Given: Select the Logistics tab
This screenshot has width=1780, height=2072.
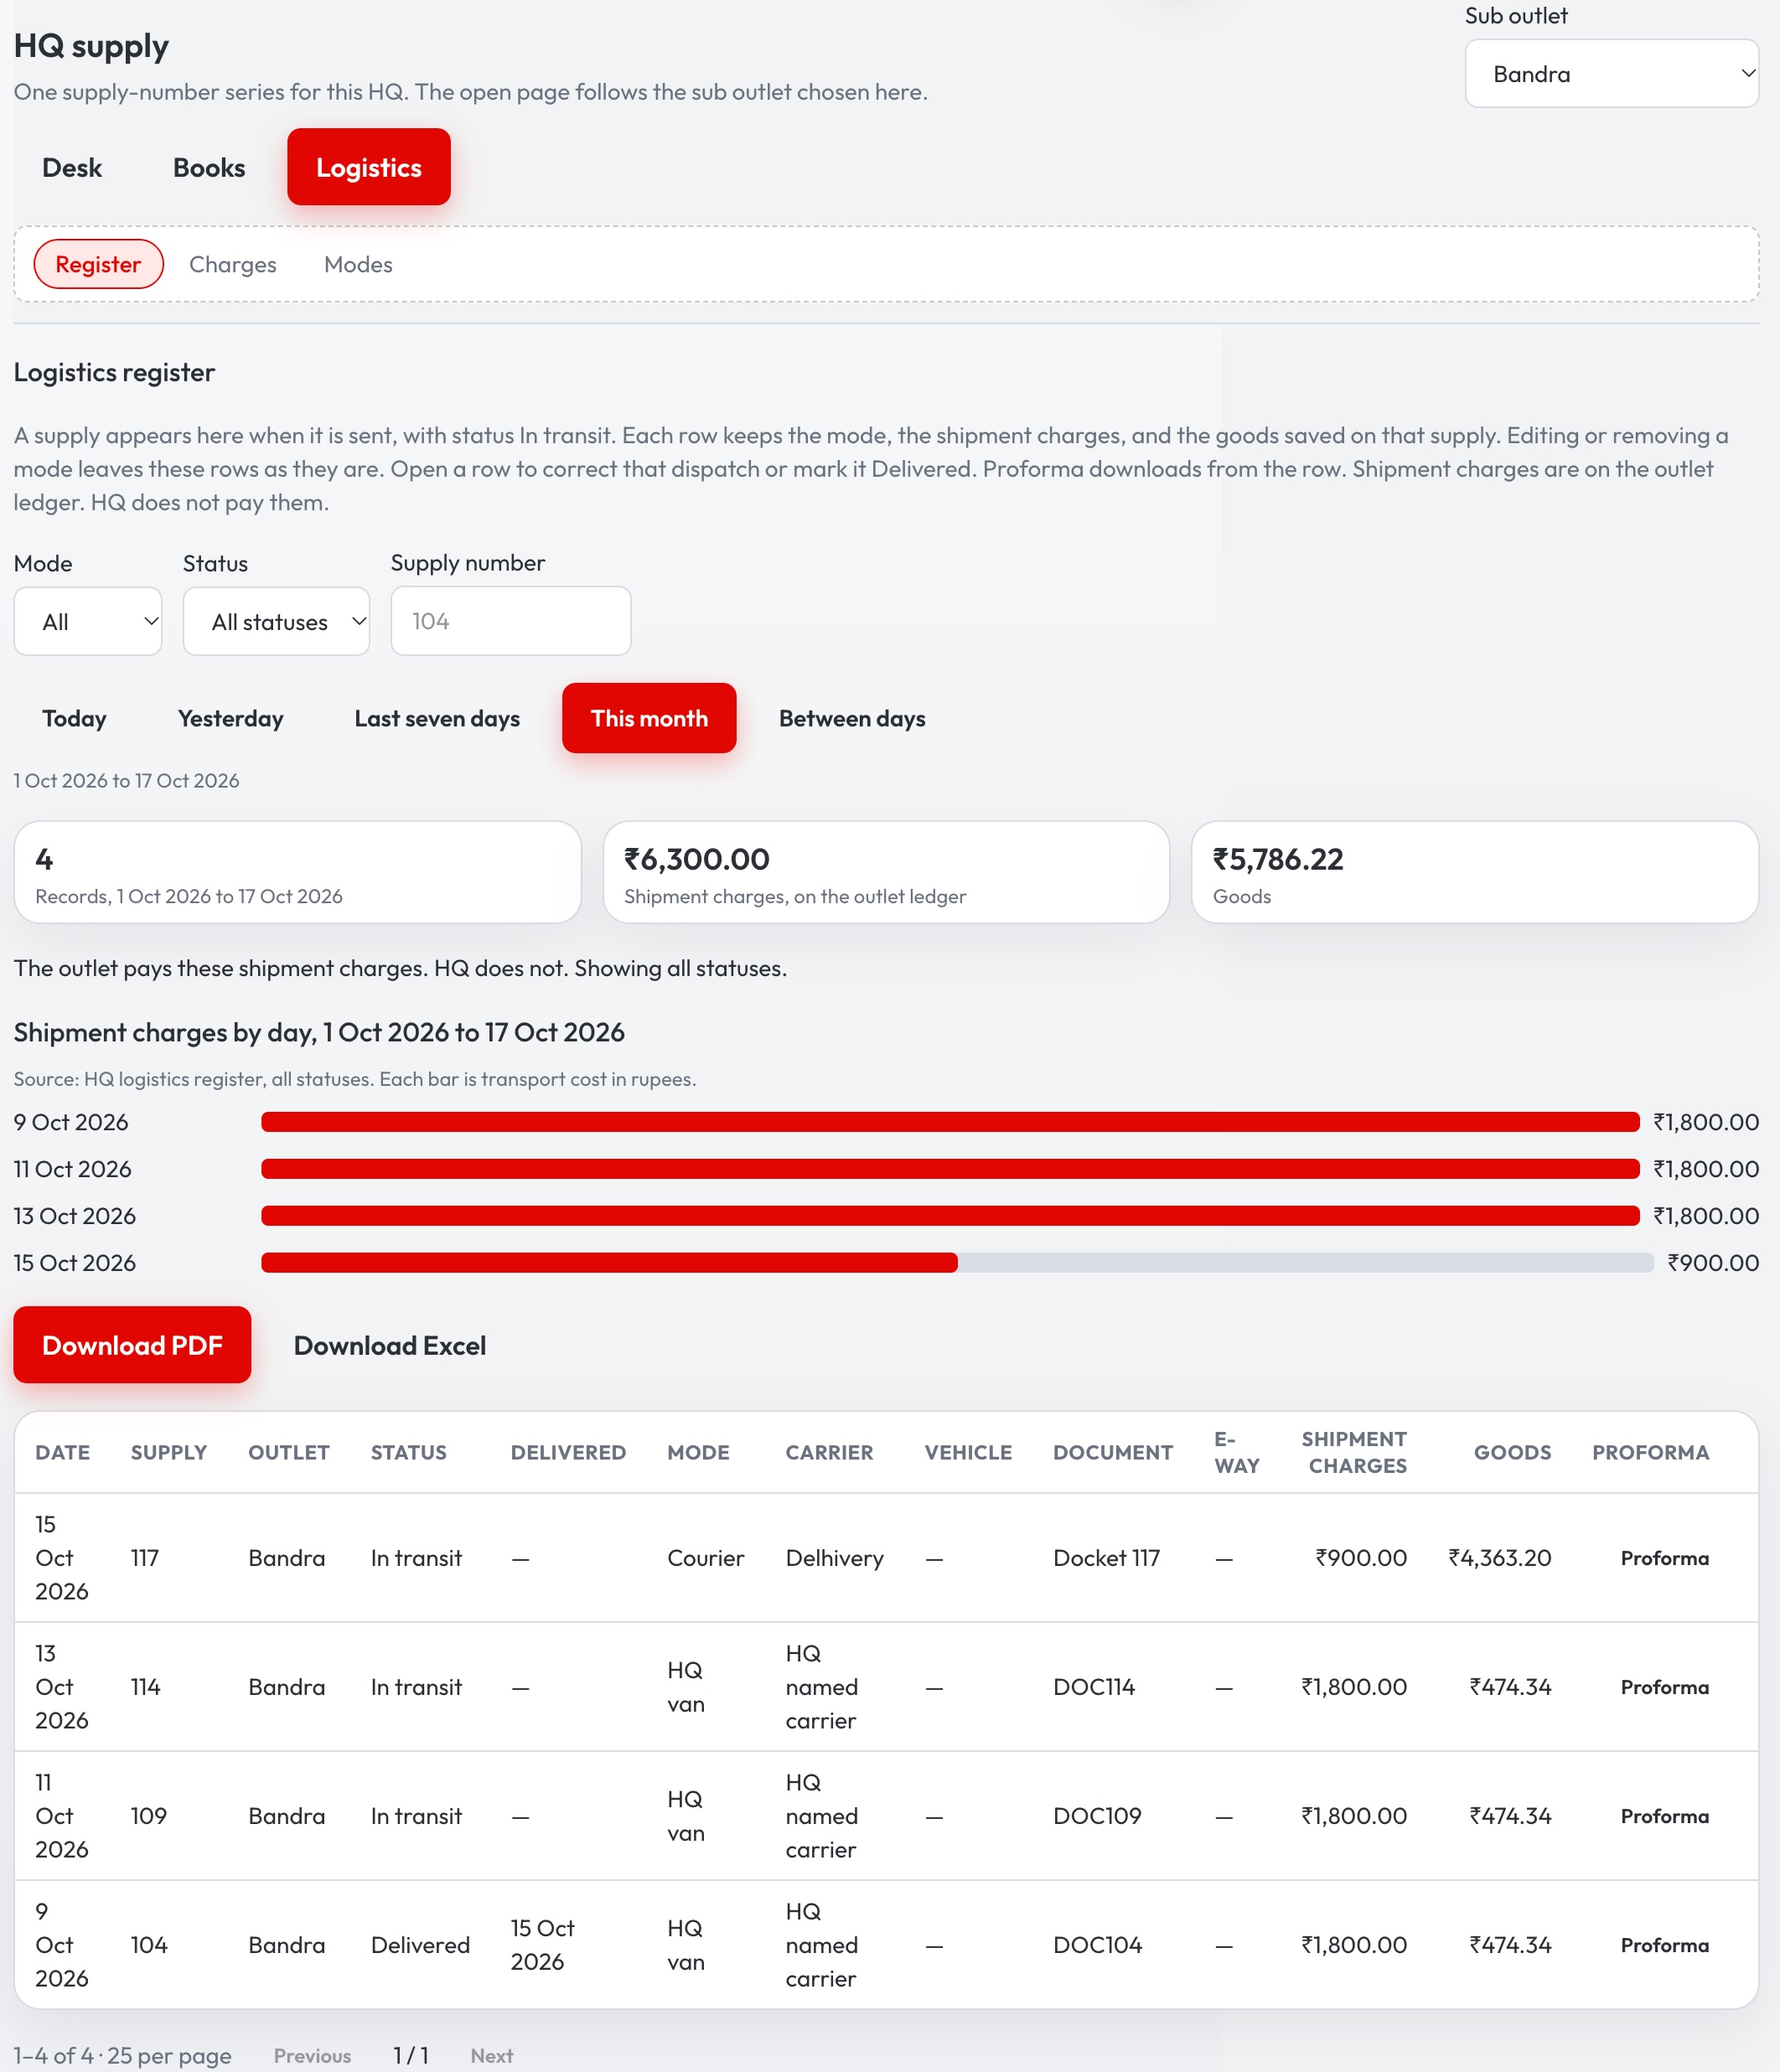Looking at the screenshot, I should pos(369,167).
